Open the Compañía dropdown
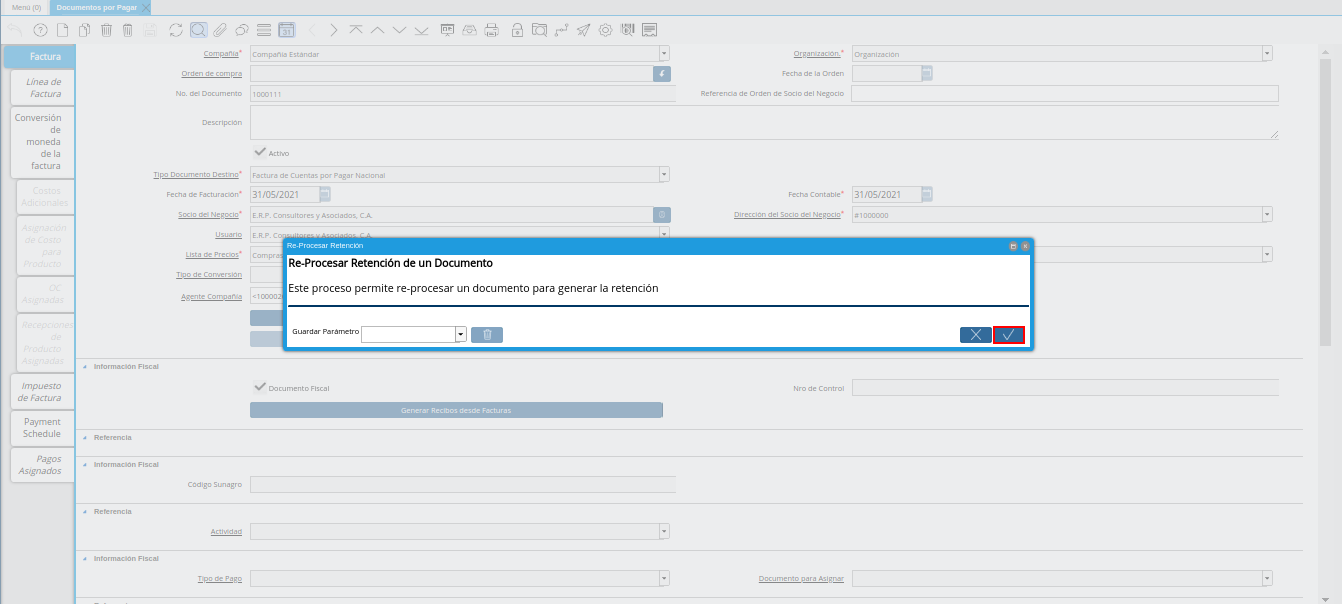Screen dimensions: 1342x604 click(x=664, y=54)
